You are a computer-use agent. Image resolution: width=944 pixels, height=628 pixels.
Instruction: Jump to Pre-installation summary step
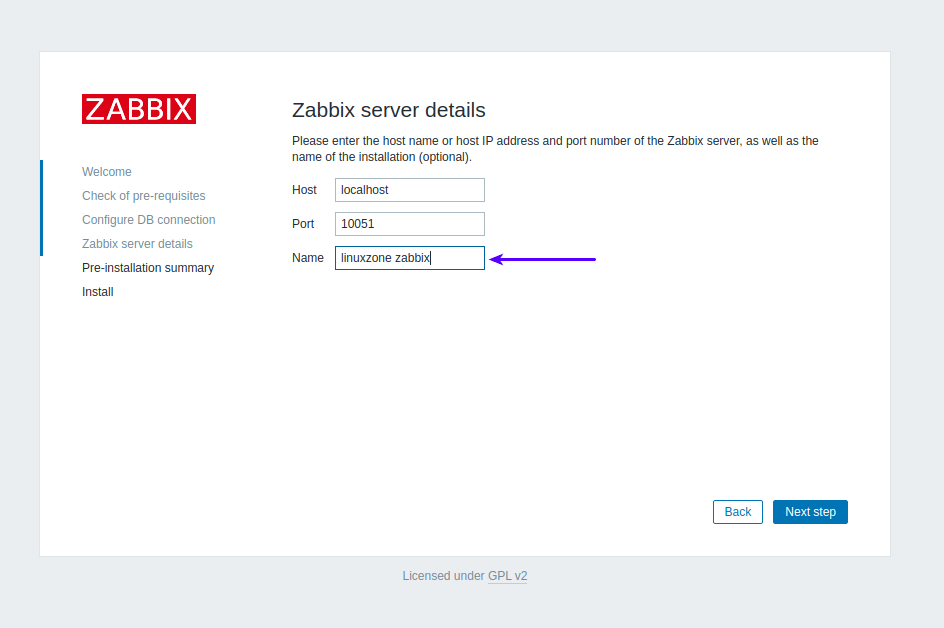point(148,268)
